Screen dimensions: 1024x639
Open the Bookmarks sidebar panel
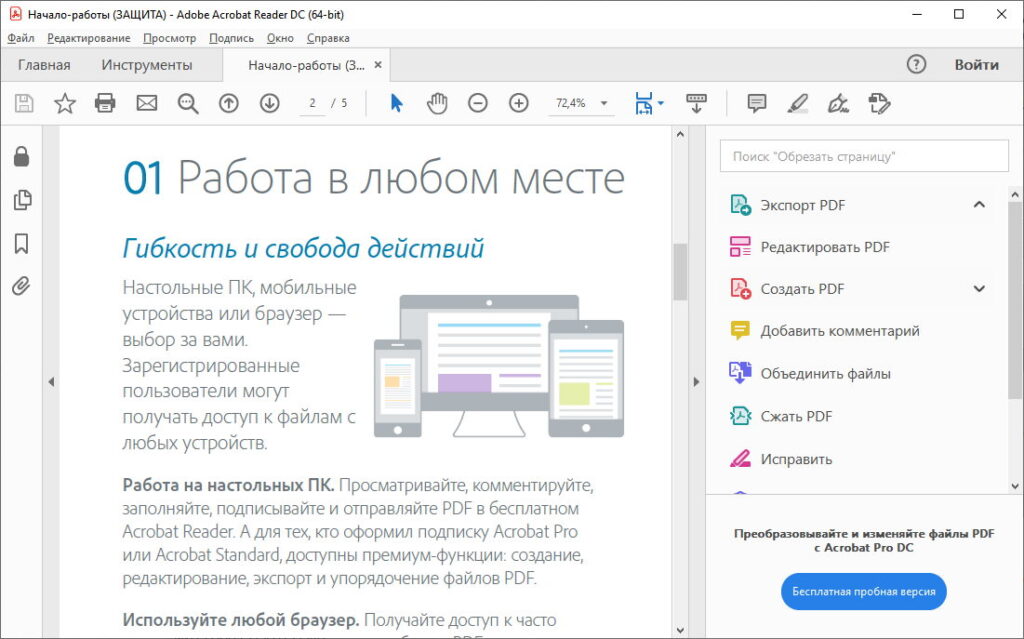pos(22,244)
